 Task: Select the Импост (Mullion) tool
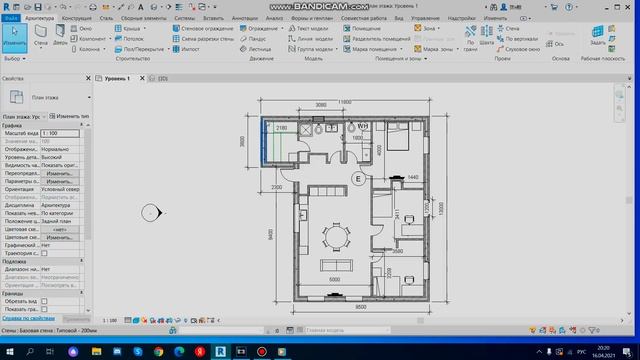pyautogui.click(x=186, y=49)
